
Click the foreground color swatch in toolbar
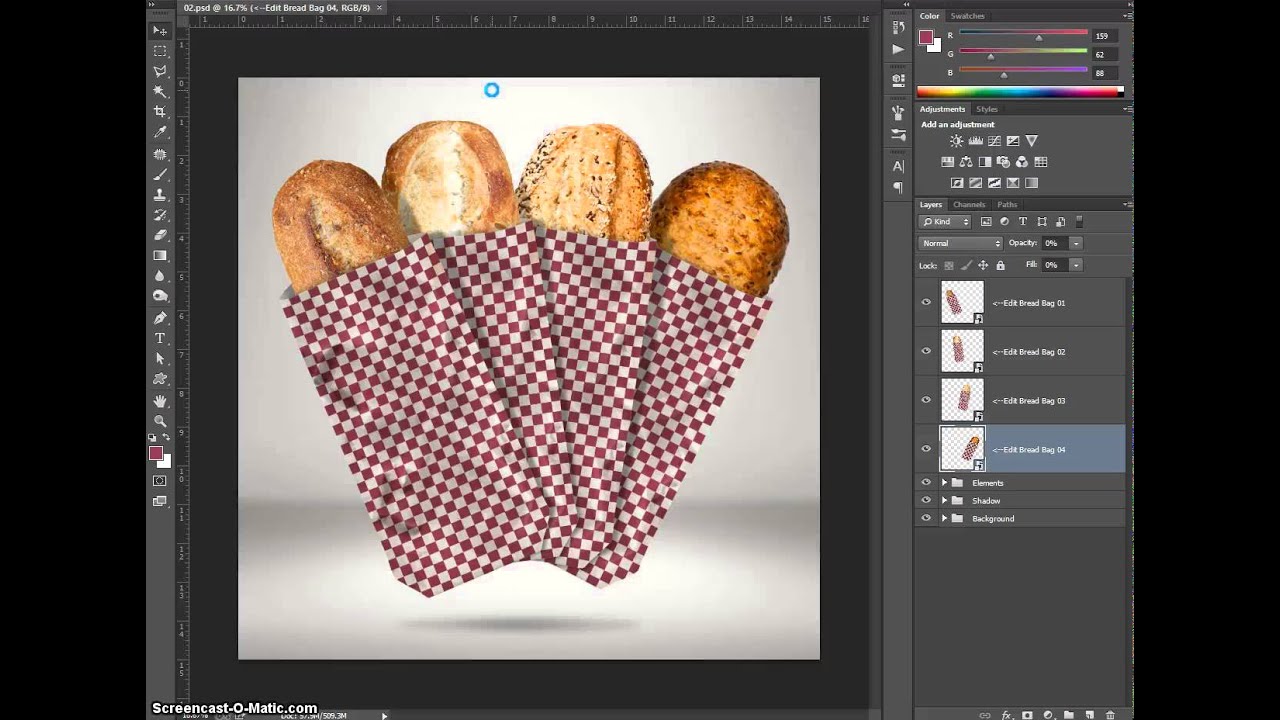156,453
